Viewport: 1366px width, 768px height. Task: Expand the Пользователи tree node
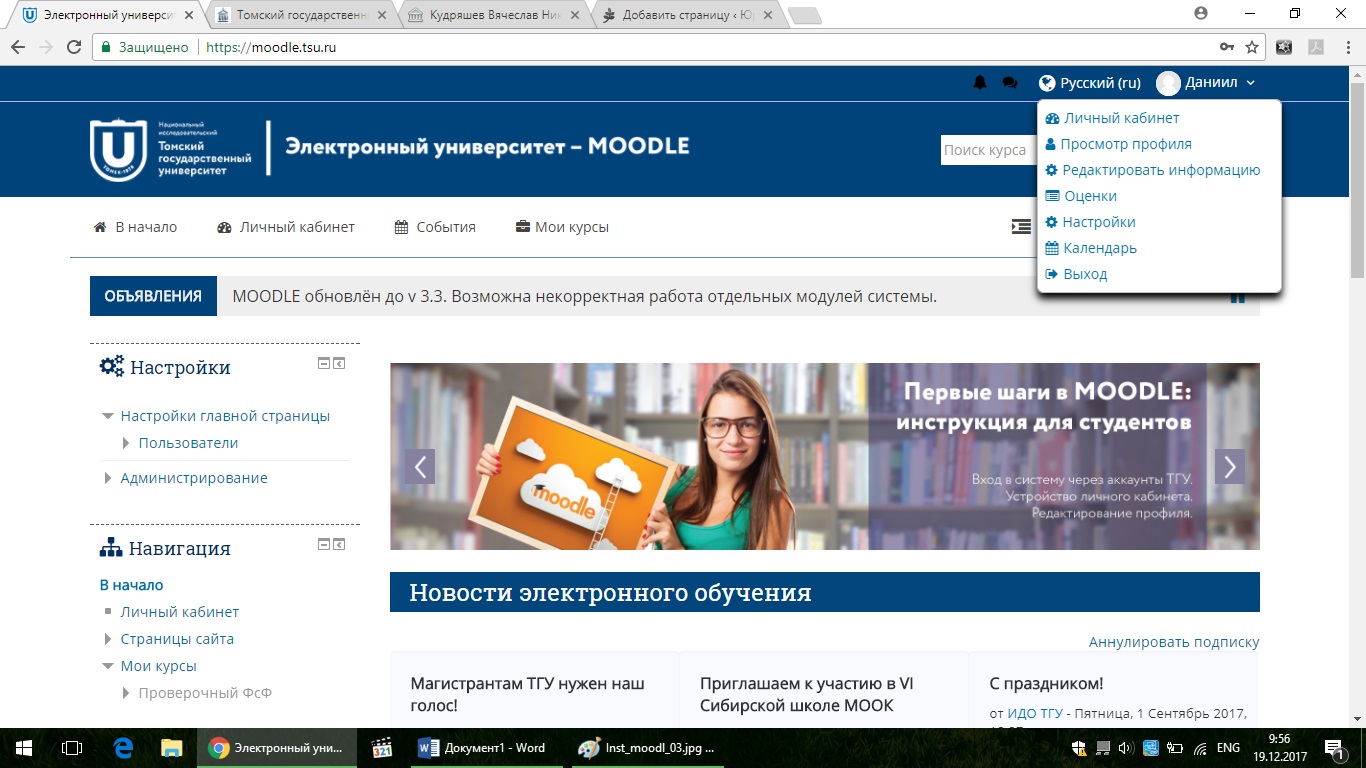point(126,443)
